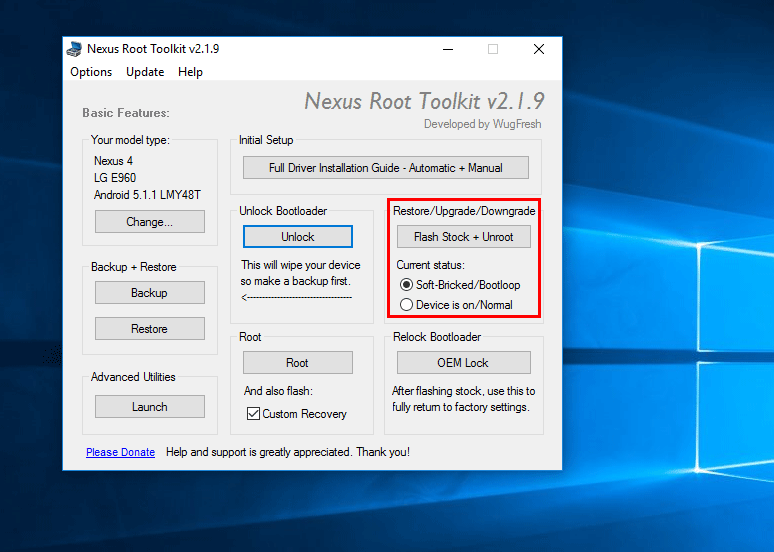Follow the Please Donate link
Screen dimensions: 774x552
120,452
